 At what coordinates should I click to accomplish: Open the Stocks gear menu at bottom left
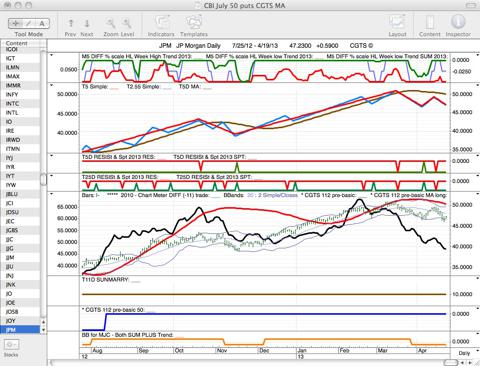(12, 345)
